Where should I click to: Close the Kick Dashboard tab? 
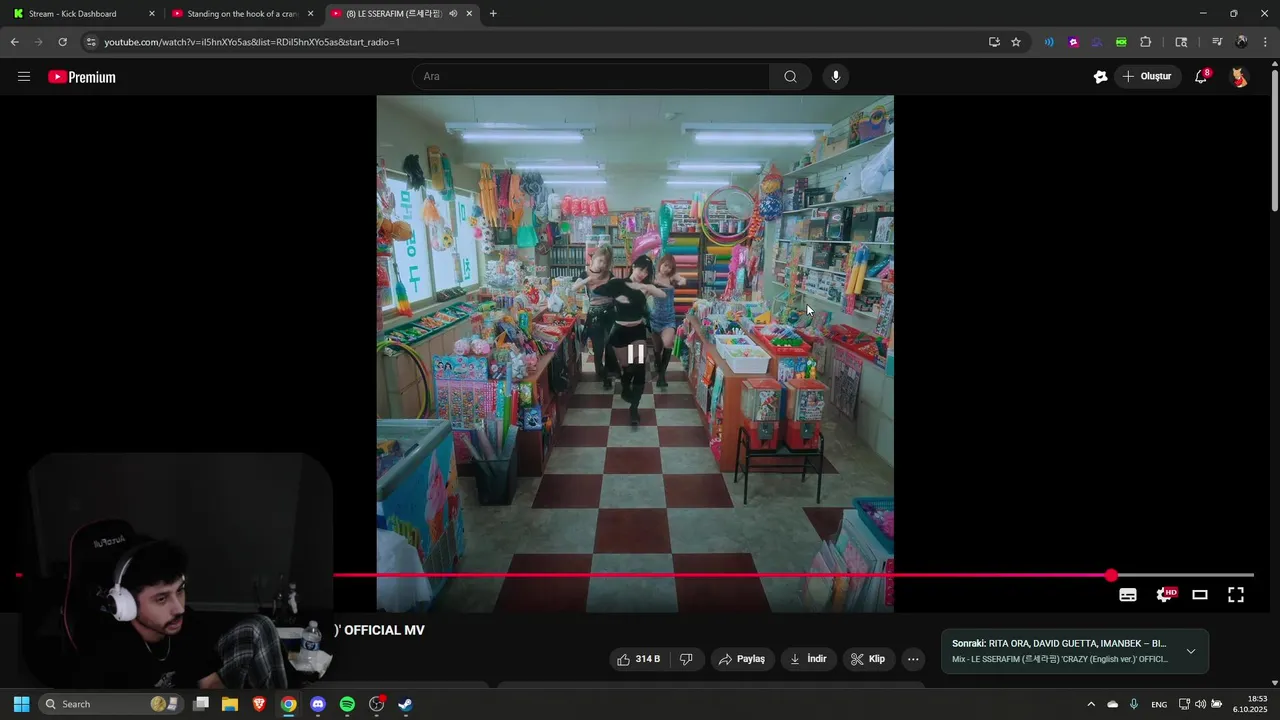[x=152, y=14]
